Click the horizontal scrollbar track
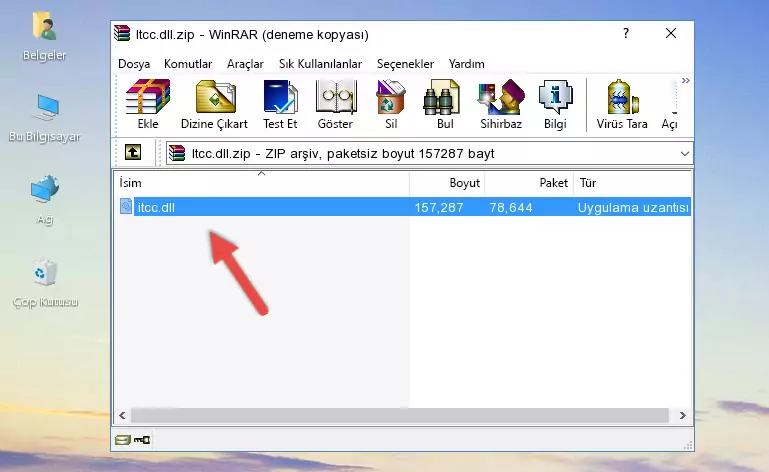Screen dimensions: 769x472 pos(400,416)
